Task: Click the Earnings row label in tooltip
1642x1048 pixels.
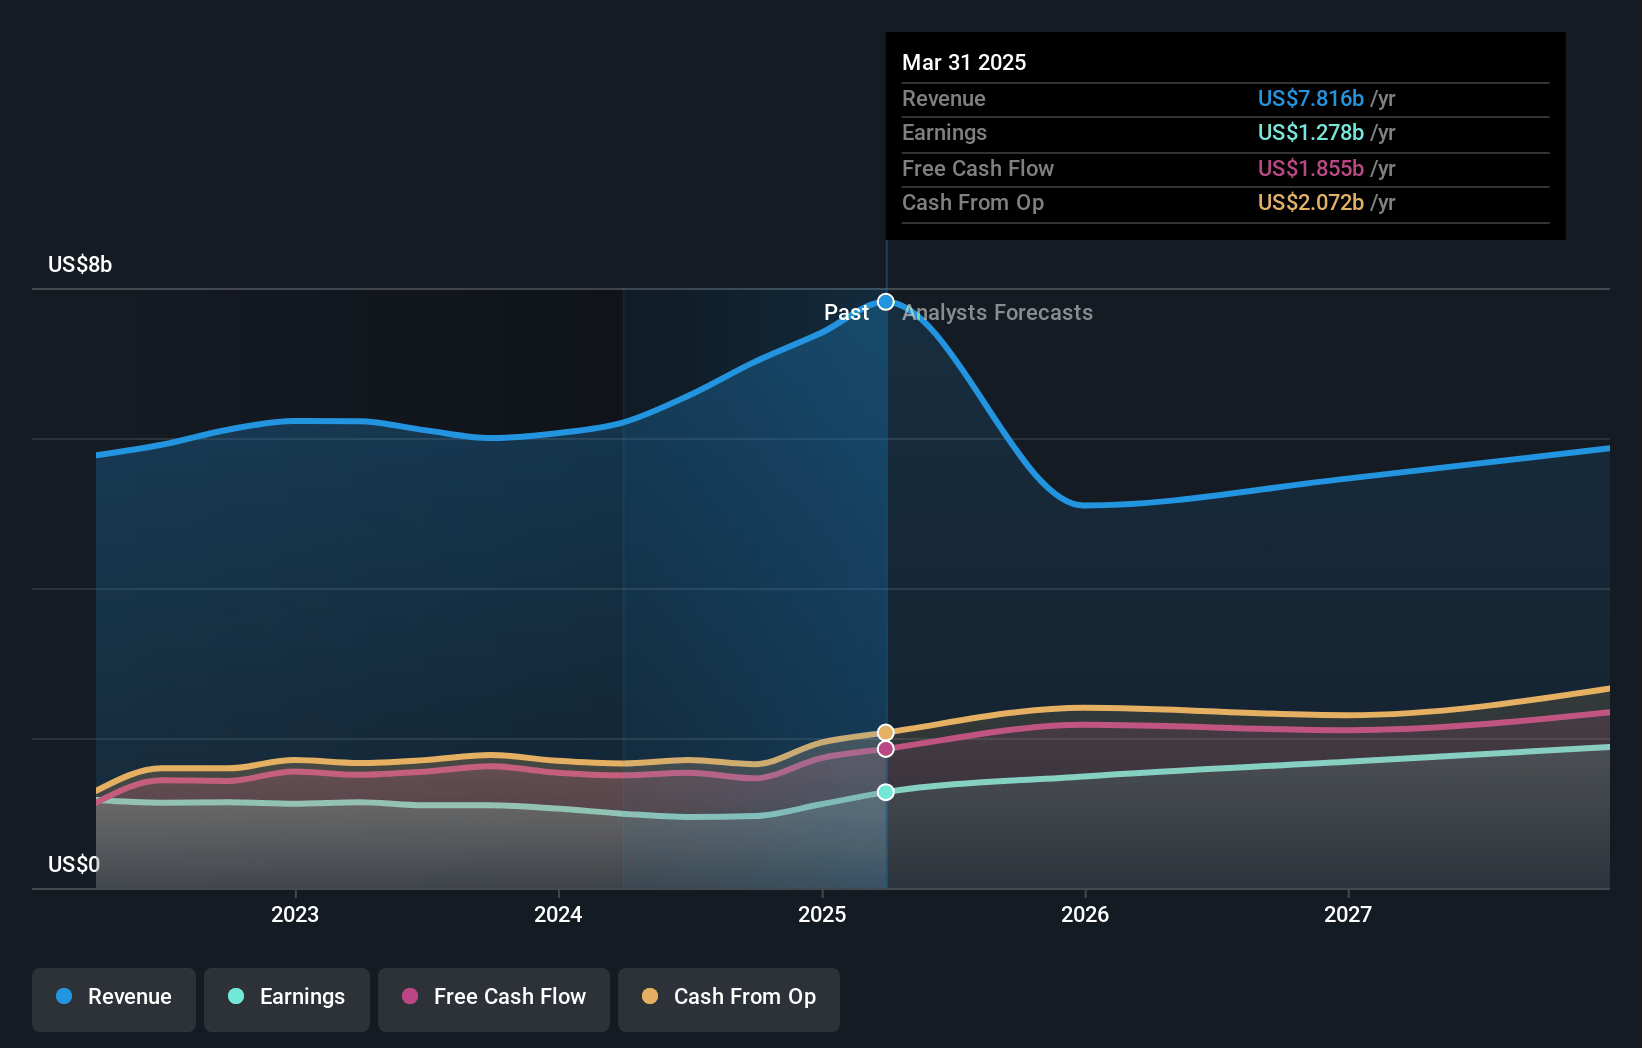Action: (944, 132)
